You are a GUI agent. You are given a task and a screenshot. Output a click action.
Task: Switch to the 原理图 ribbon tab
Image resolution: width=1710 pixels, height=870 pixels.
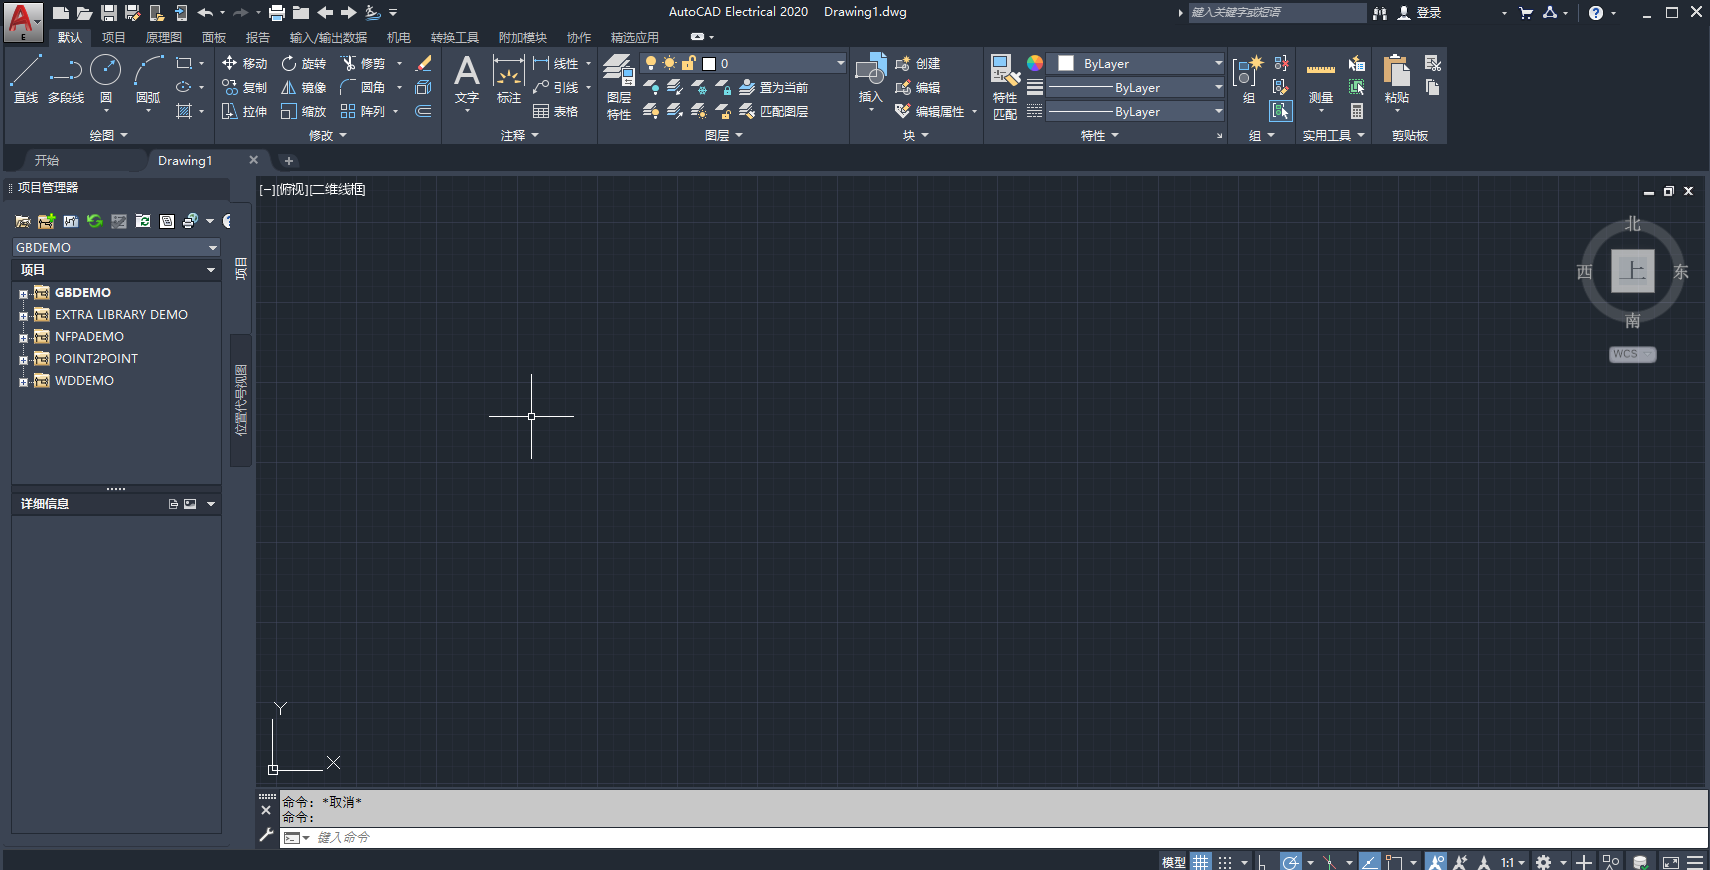[x=163, y=38]
